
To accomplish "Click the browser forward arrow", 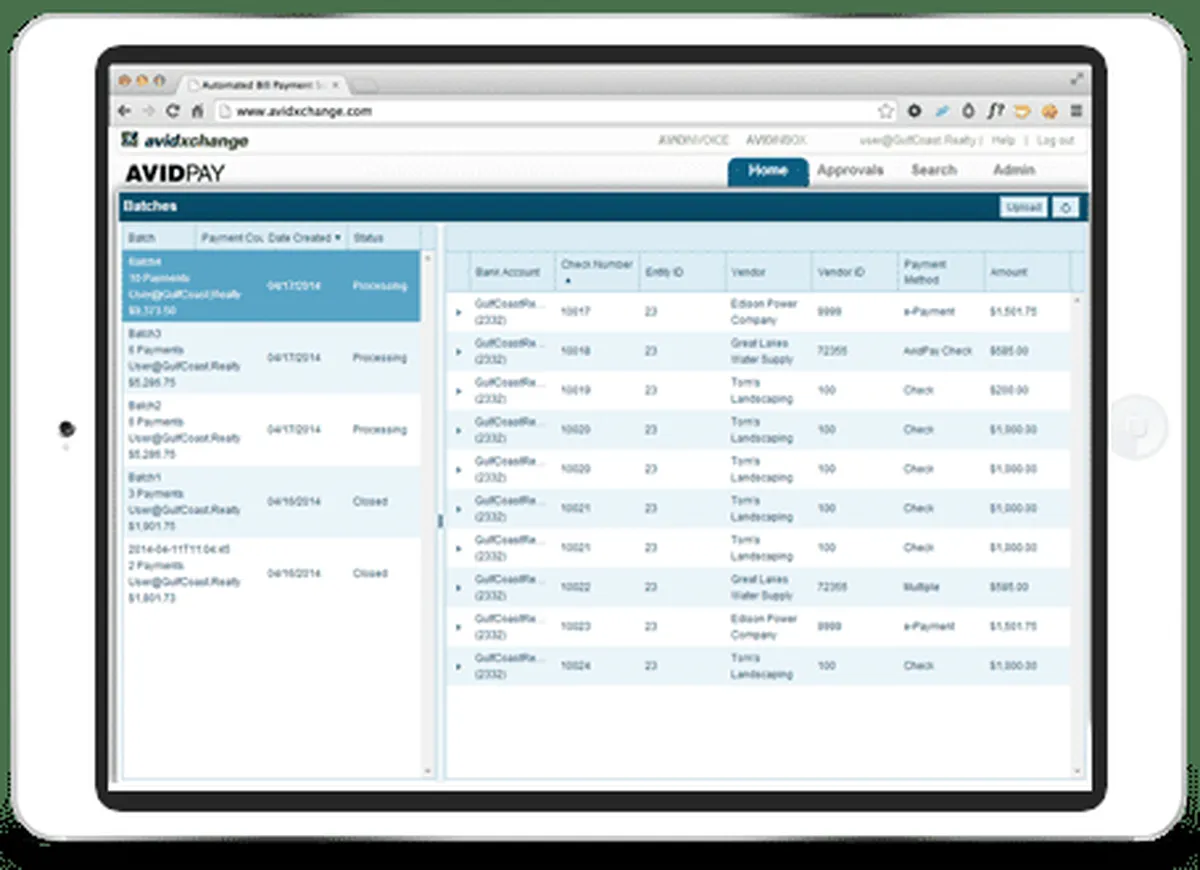I will click(x=148, y=111).
